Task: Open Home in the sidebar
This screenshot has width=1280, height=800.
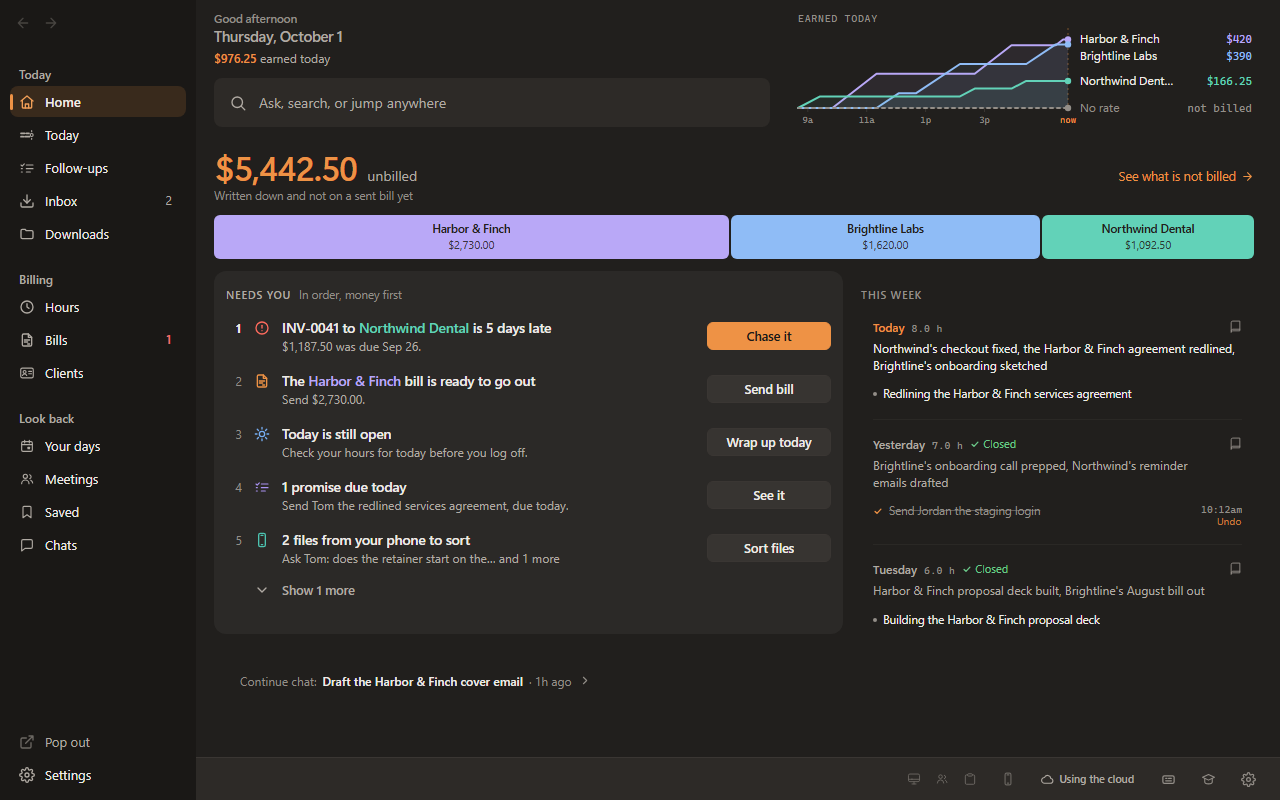Action: coord(98,102)
